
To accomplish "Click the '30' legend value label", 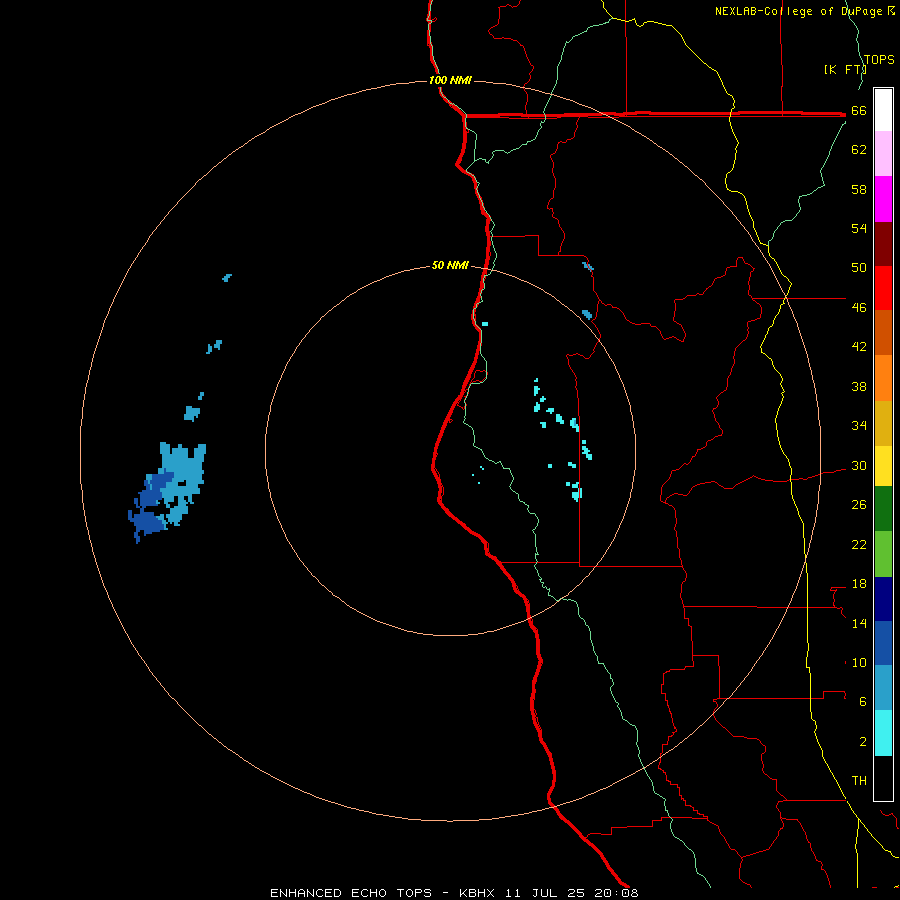I will pyautogui.click(x=859, y=465).
